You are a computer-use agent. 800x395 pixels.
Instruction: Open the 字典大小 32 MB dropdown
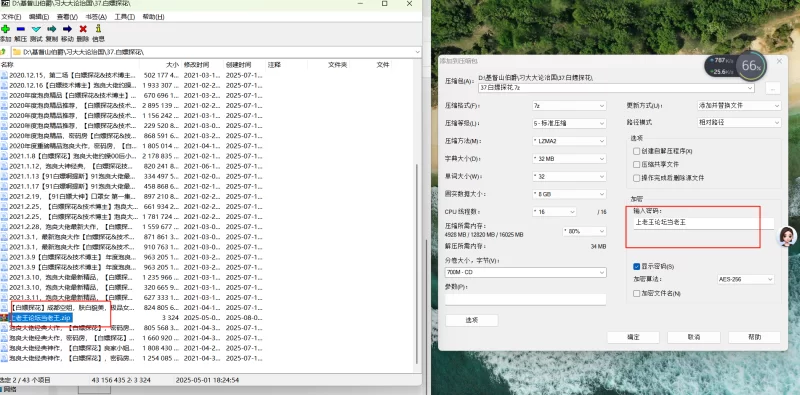pyautogui.click(x=569, y=159)
